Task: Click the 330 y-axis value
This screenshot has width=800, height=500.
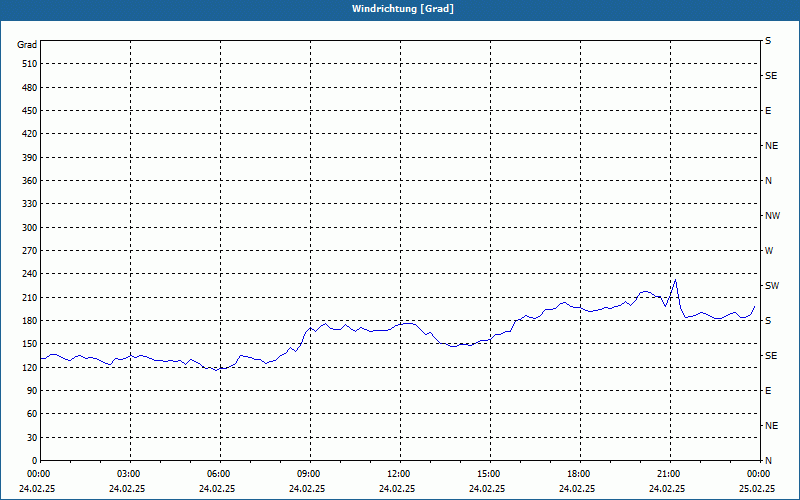Action: pyautogui.click(x=30, y=204)
